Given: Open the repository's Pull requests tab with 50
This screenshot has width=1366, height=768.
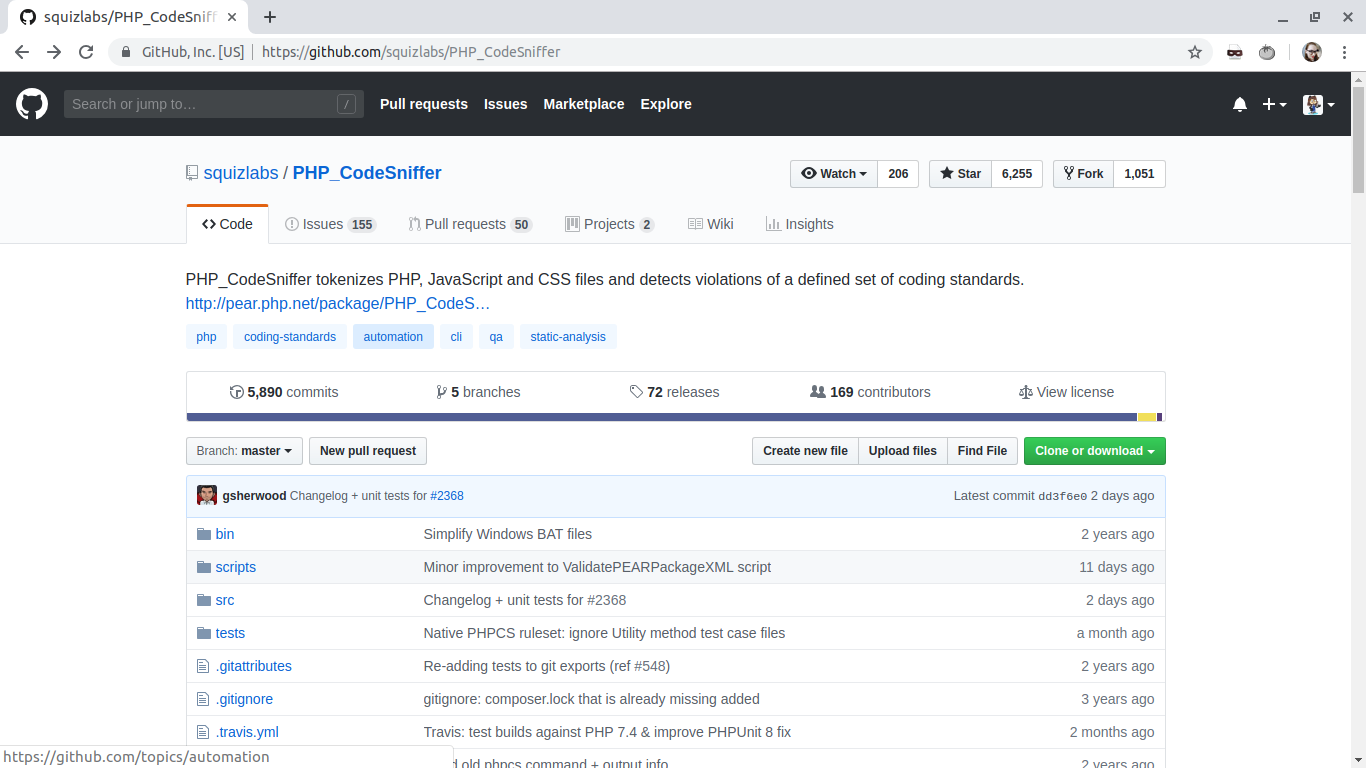Looking at the screenshot, I should (x=470, y=224).
